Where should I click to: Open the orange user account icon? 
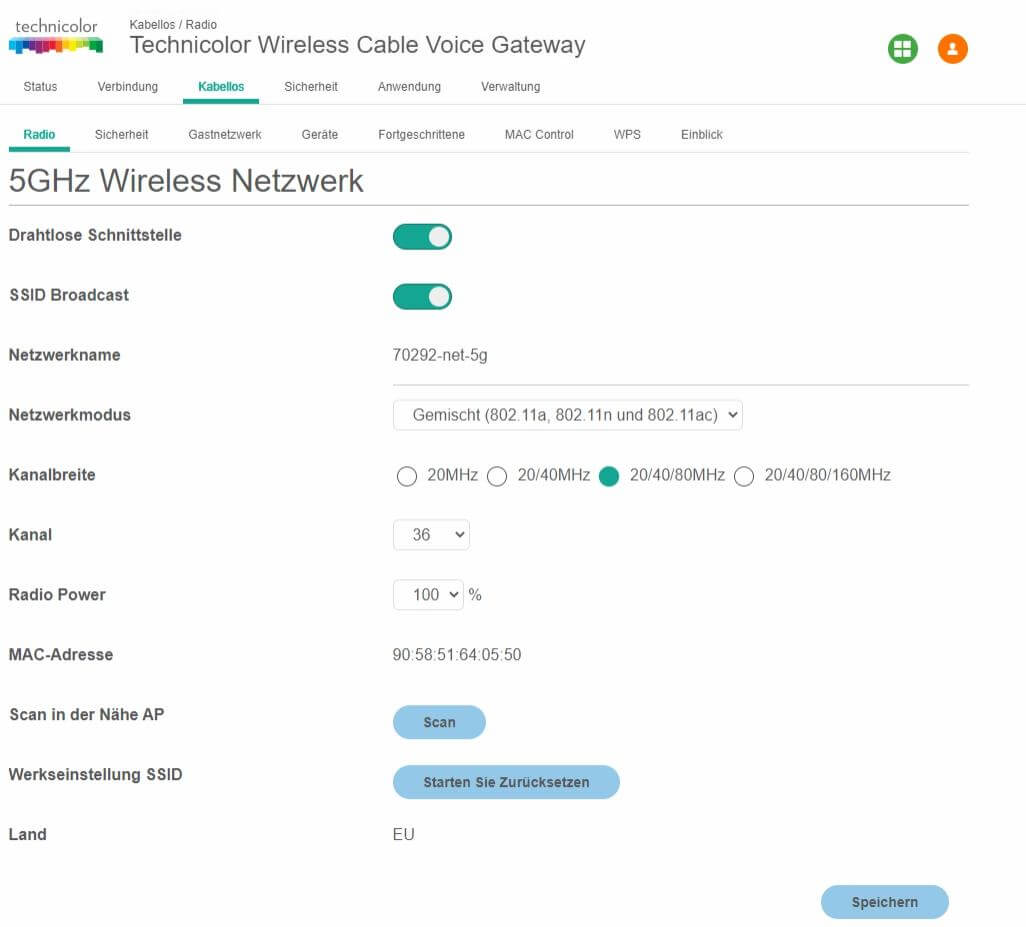[x=952, y=49]
